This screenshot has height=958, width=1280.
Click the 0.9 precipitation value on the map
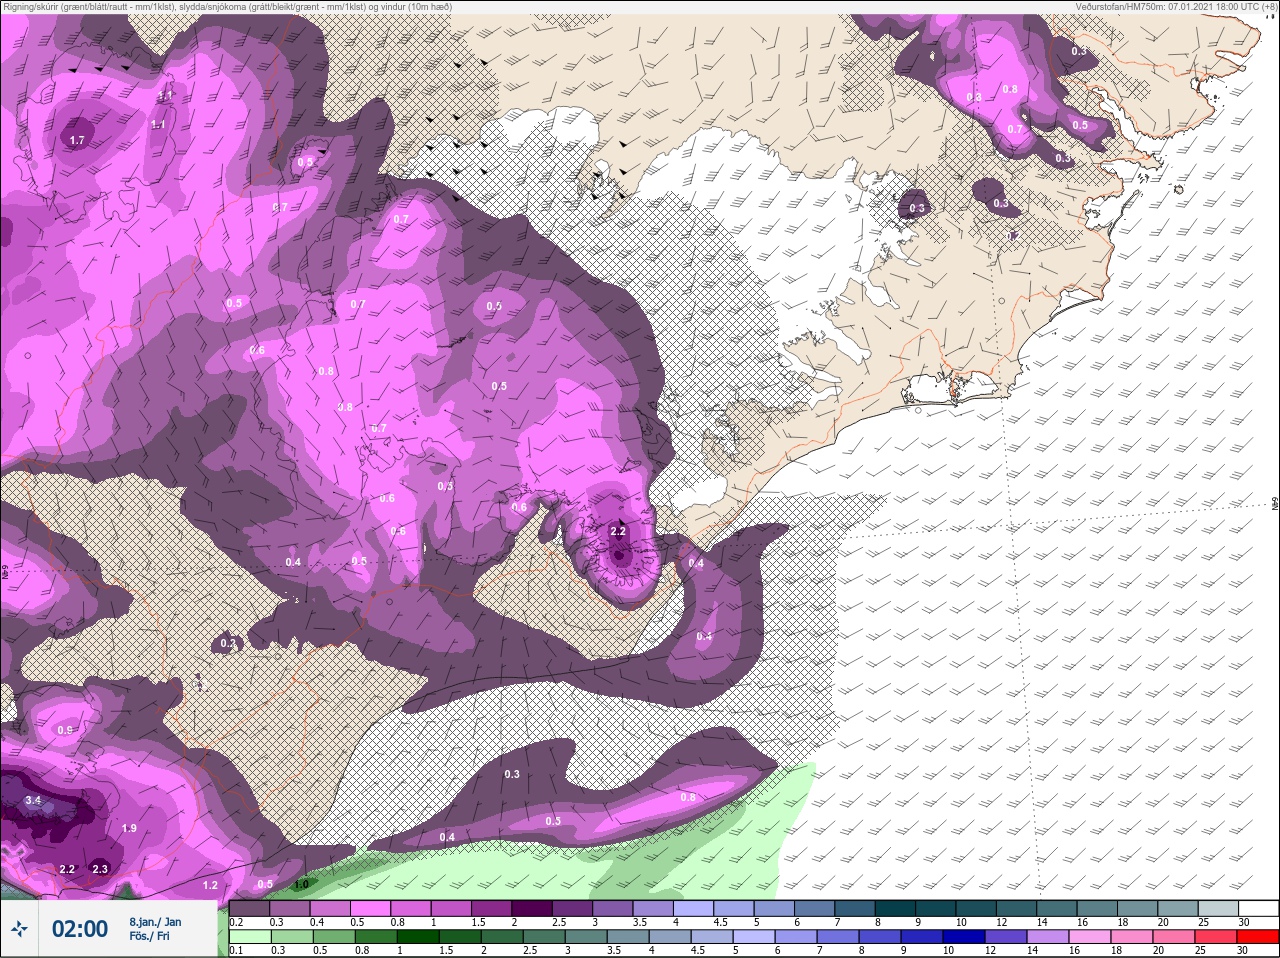coord(65,730)
